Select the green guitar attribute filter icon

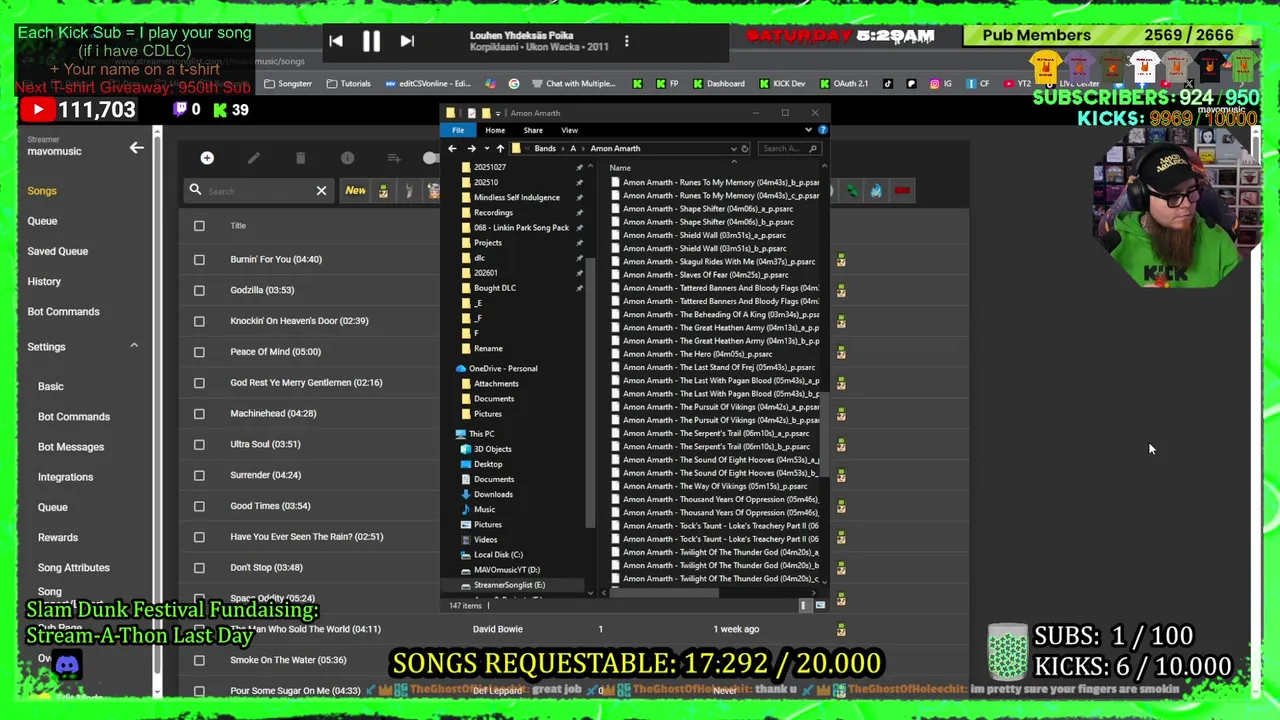tap(852, 191)
